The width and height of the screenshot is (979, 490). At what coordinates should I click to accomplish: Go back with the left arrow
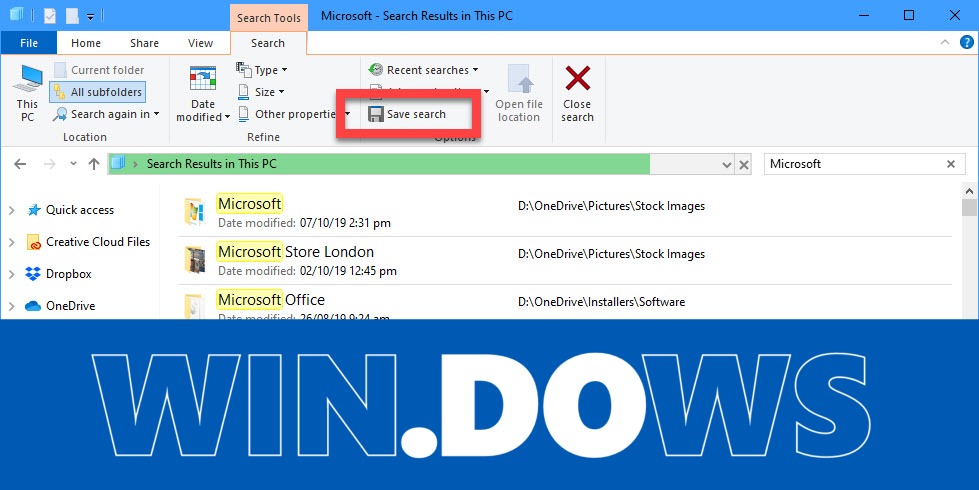(x=20, y=164)
